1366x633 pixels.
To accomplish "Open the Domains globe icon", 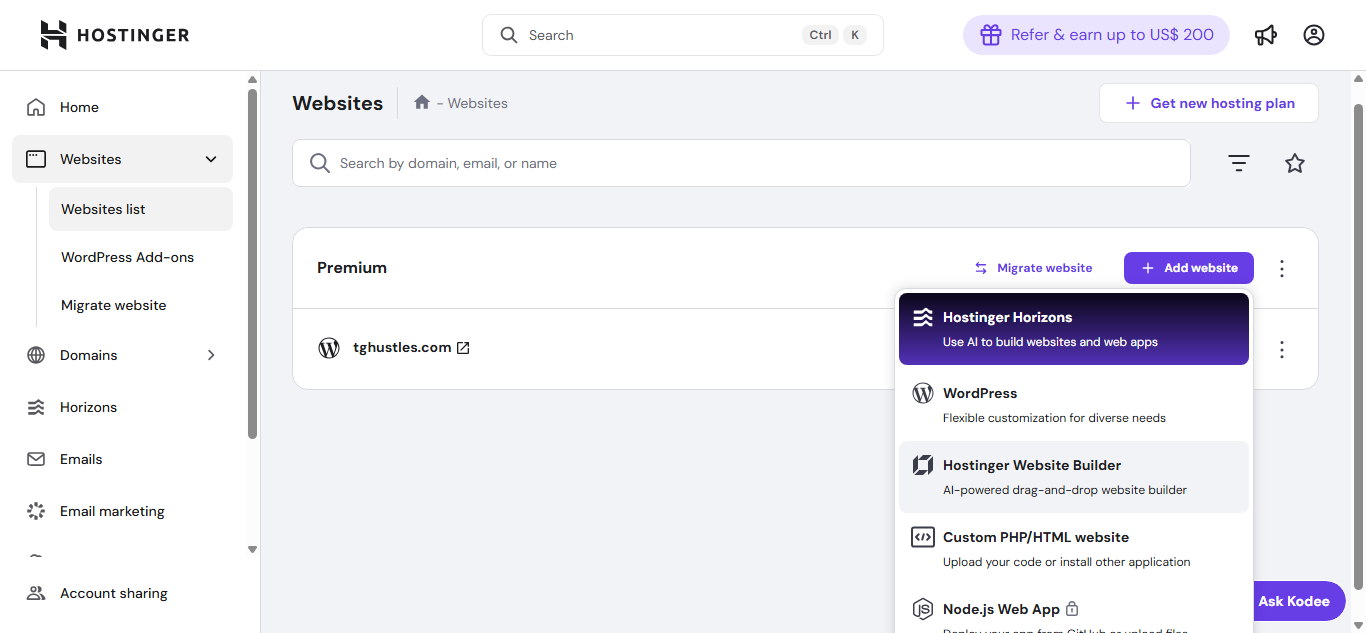I will [36, 354].
